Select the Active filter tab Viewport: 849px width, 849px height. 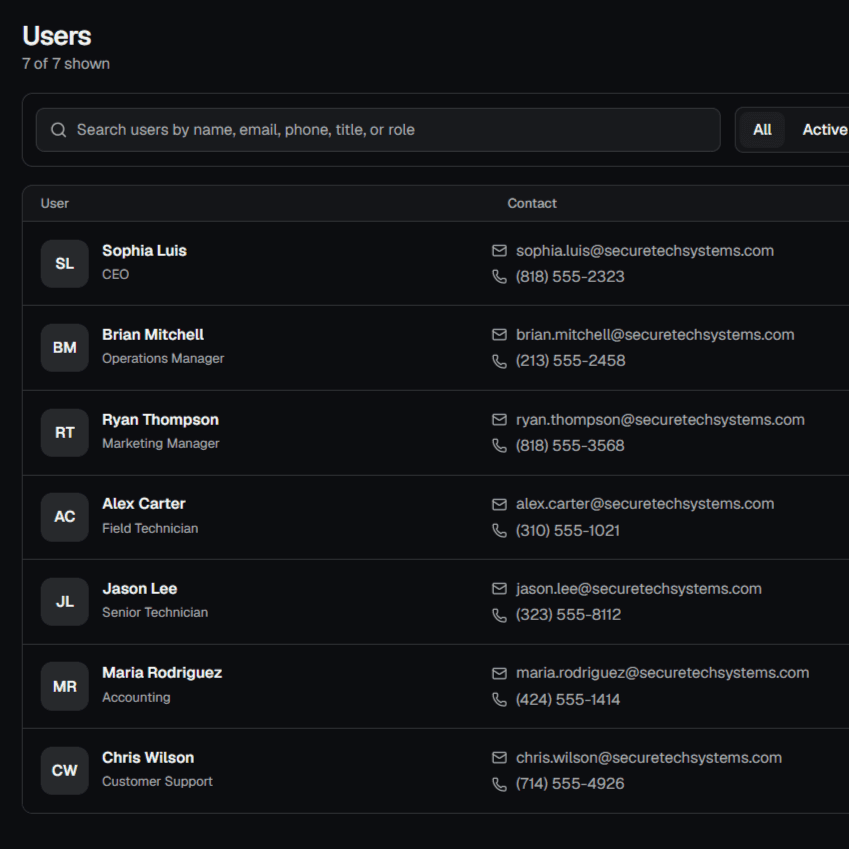(824, 130)
